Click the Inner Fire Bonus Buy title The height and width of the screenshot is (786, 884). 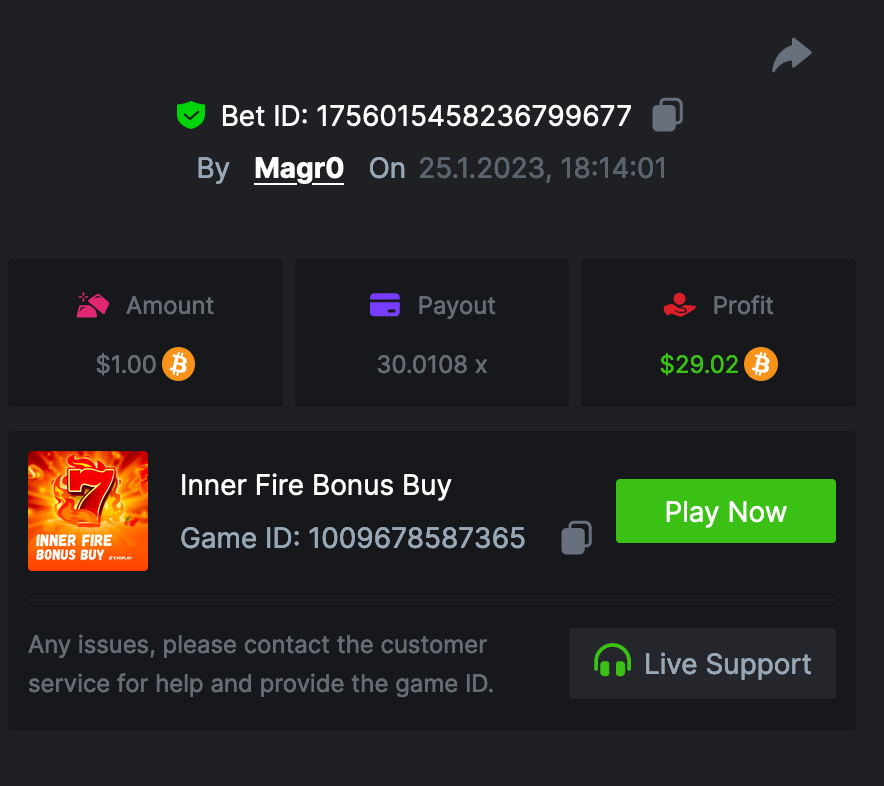(x=316, y=485)
